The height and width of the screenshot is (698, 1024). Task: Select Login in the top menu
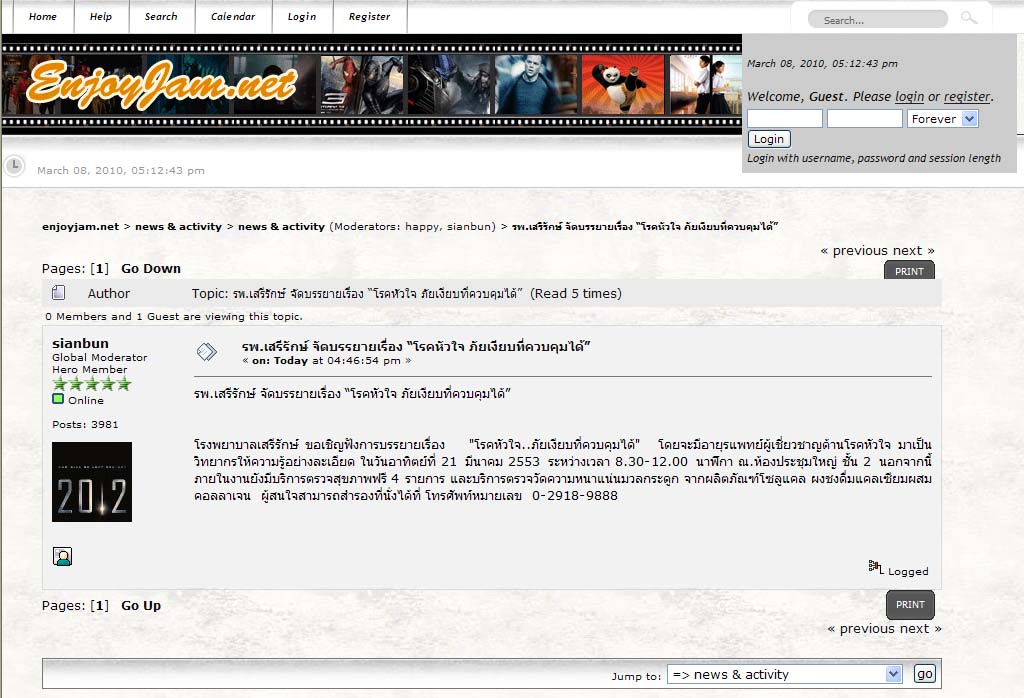302,16
